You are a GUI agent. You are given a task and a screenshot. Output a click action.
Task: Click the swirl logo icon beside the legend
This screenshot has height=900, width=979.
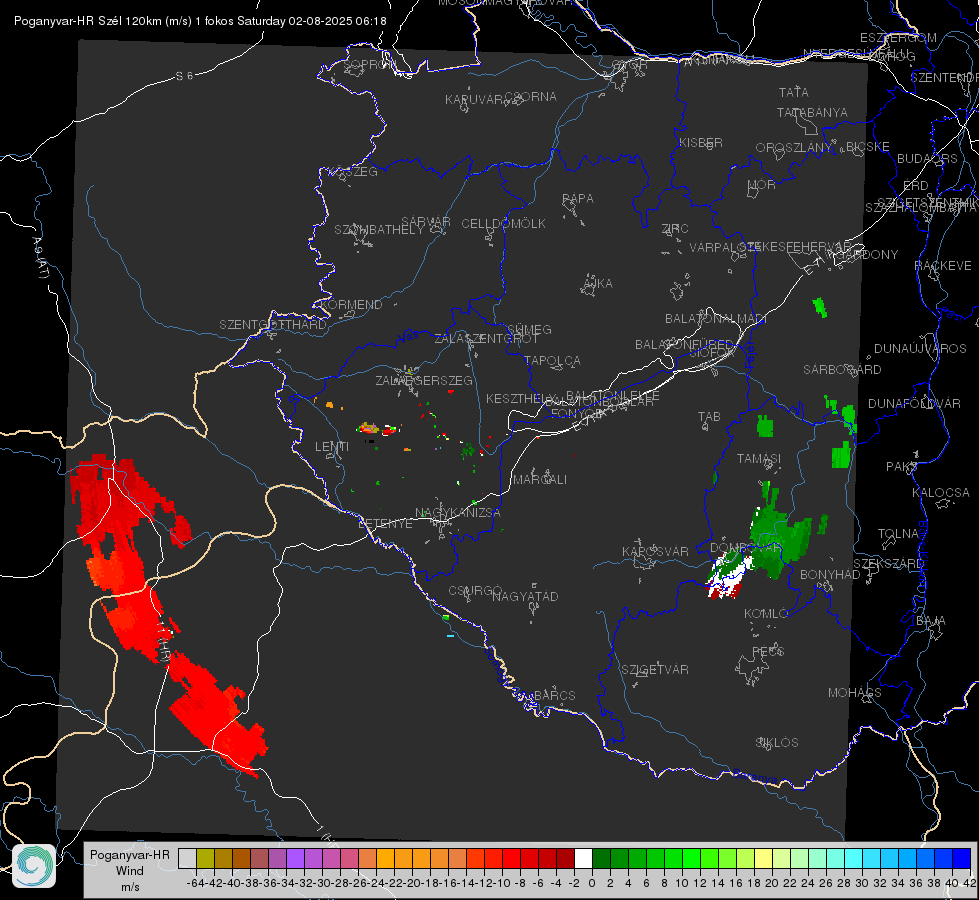34,866
